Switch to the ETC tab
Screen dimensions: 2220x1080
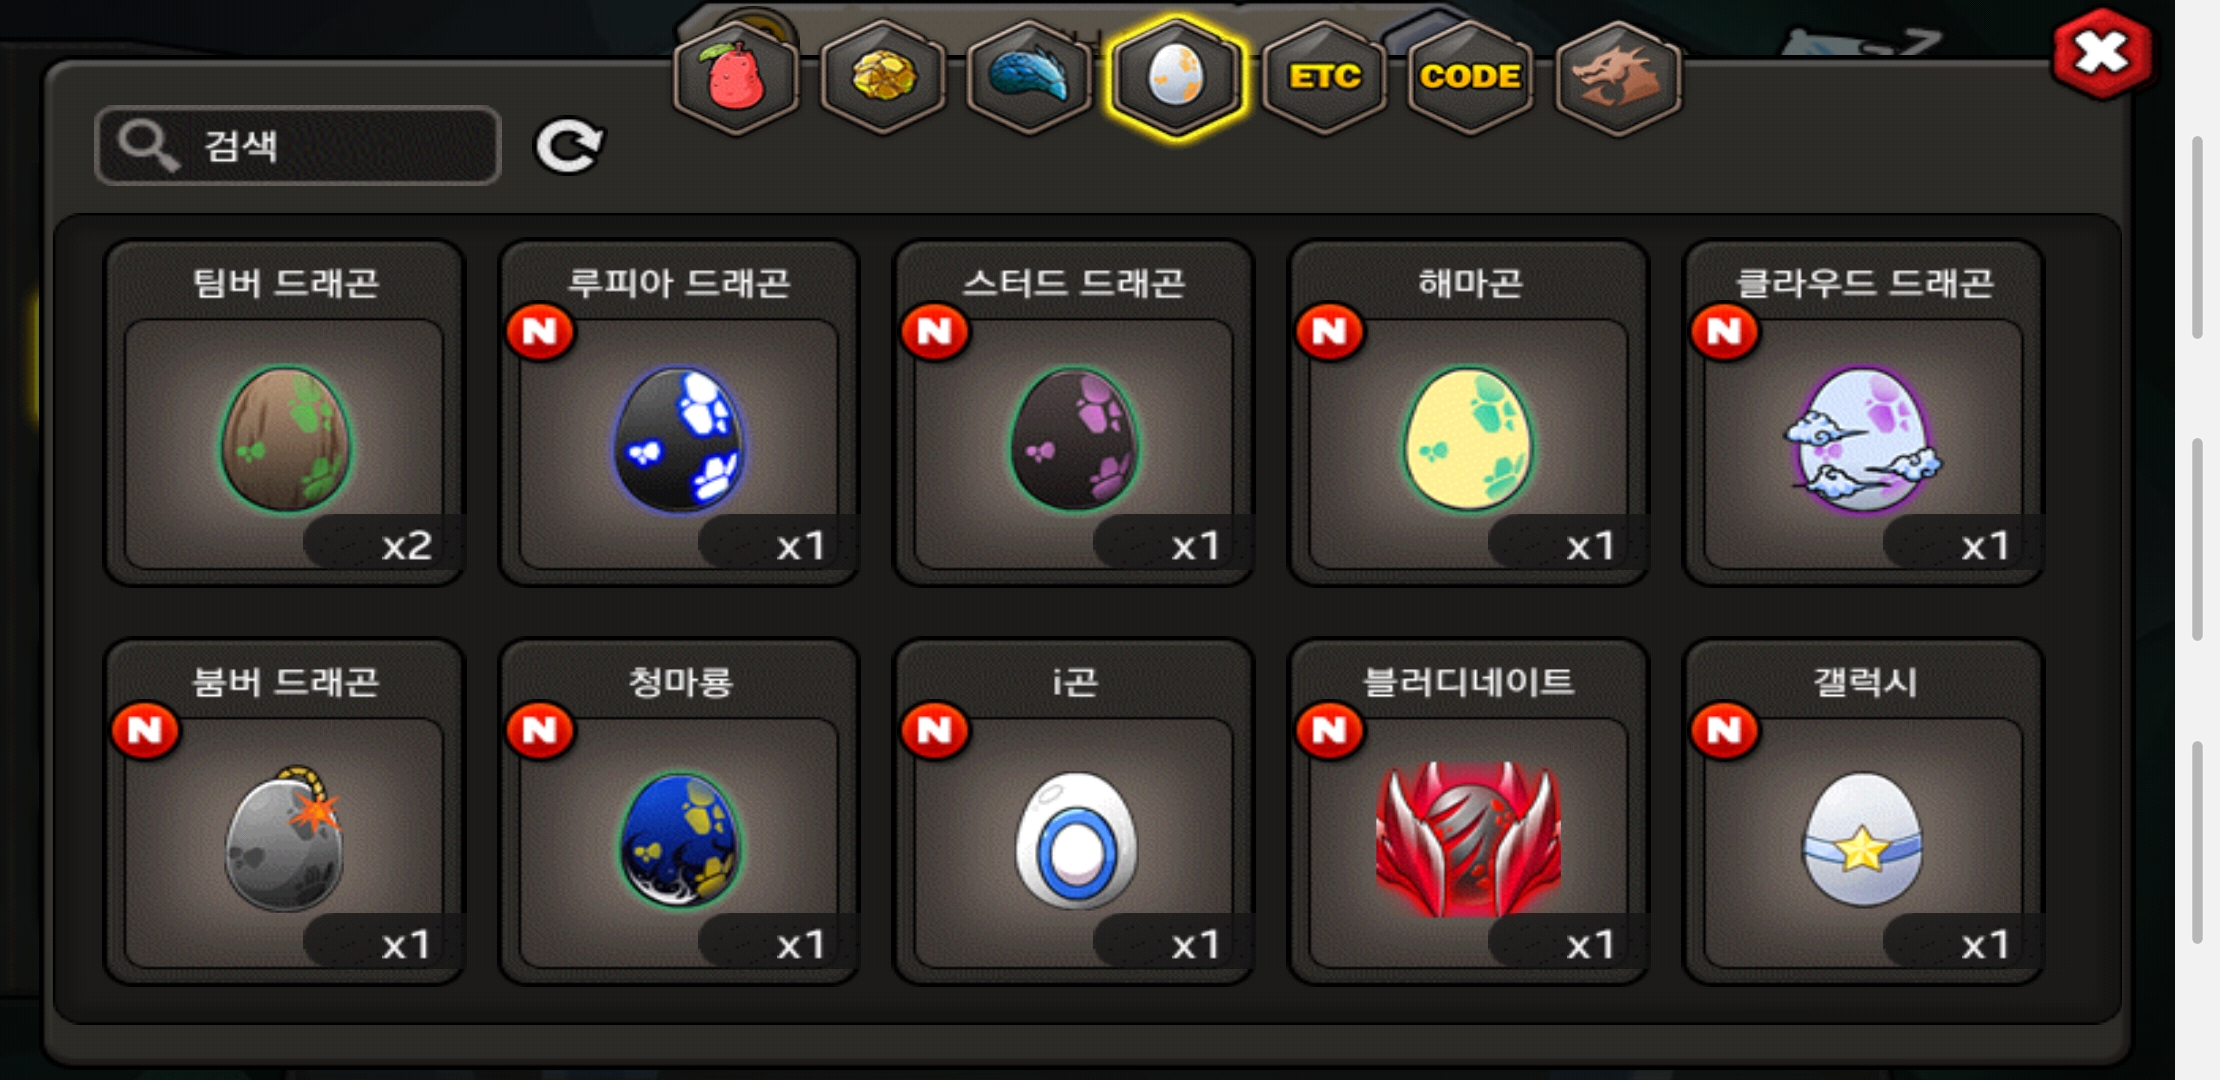[x=1324, y=78]
